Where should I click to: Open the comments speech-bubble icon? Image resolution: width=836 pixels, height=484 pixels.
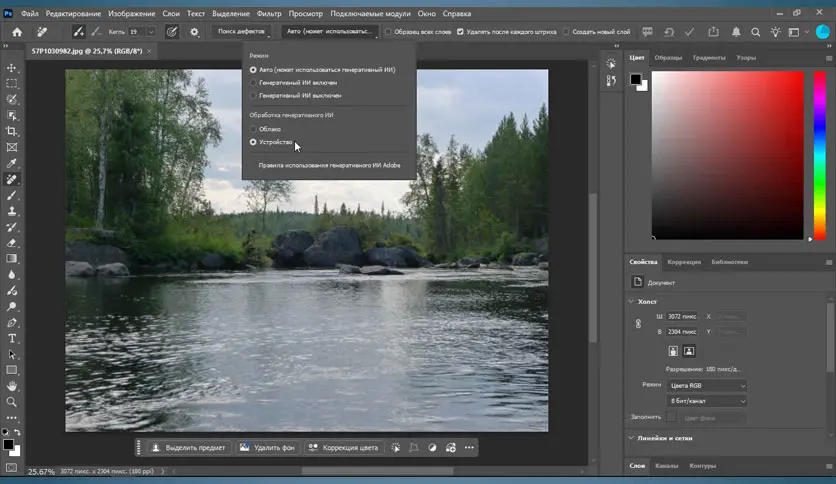(x=647, y=32)
